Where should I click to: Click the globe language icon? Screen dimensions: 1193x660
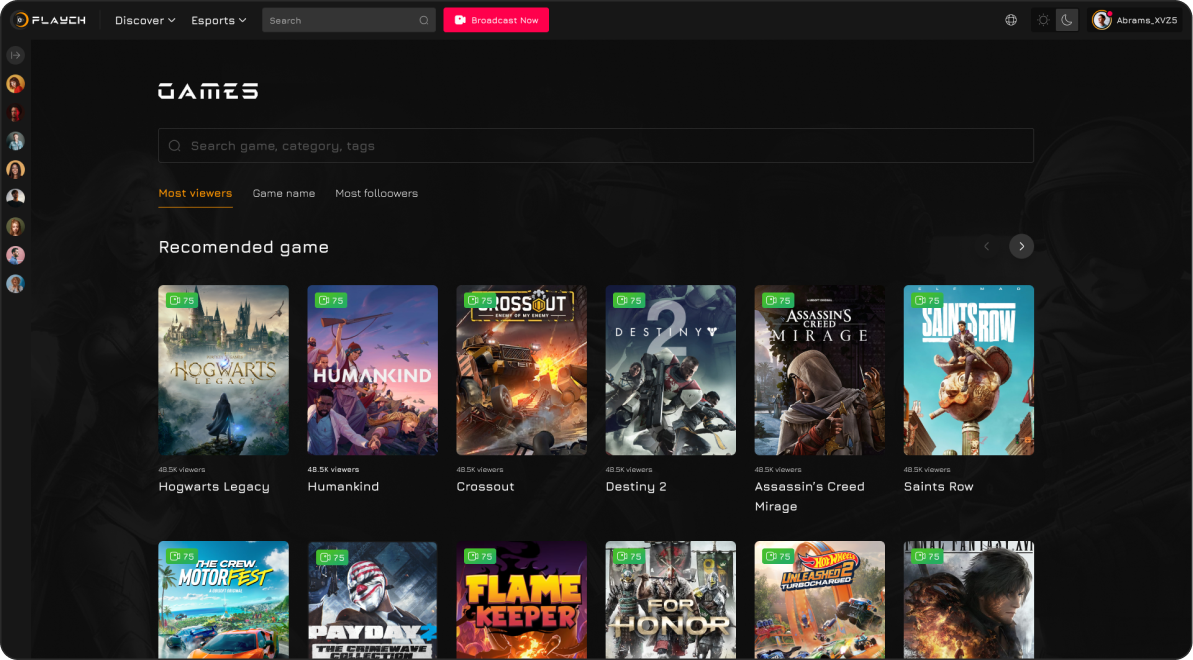tap(1011, 20)
